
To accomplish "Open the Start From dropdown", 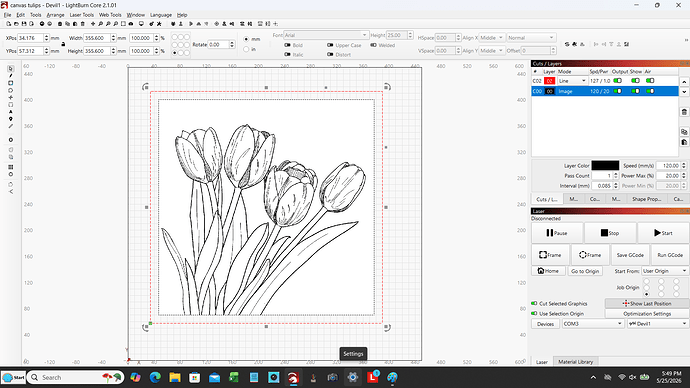I will click(665, 271).
